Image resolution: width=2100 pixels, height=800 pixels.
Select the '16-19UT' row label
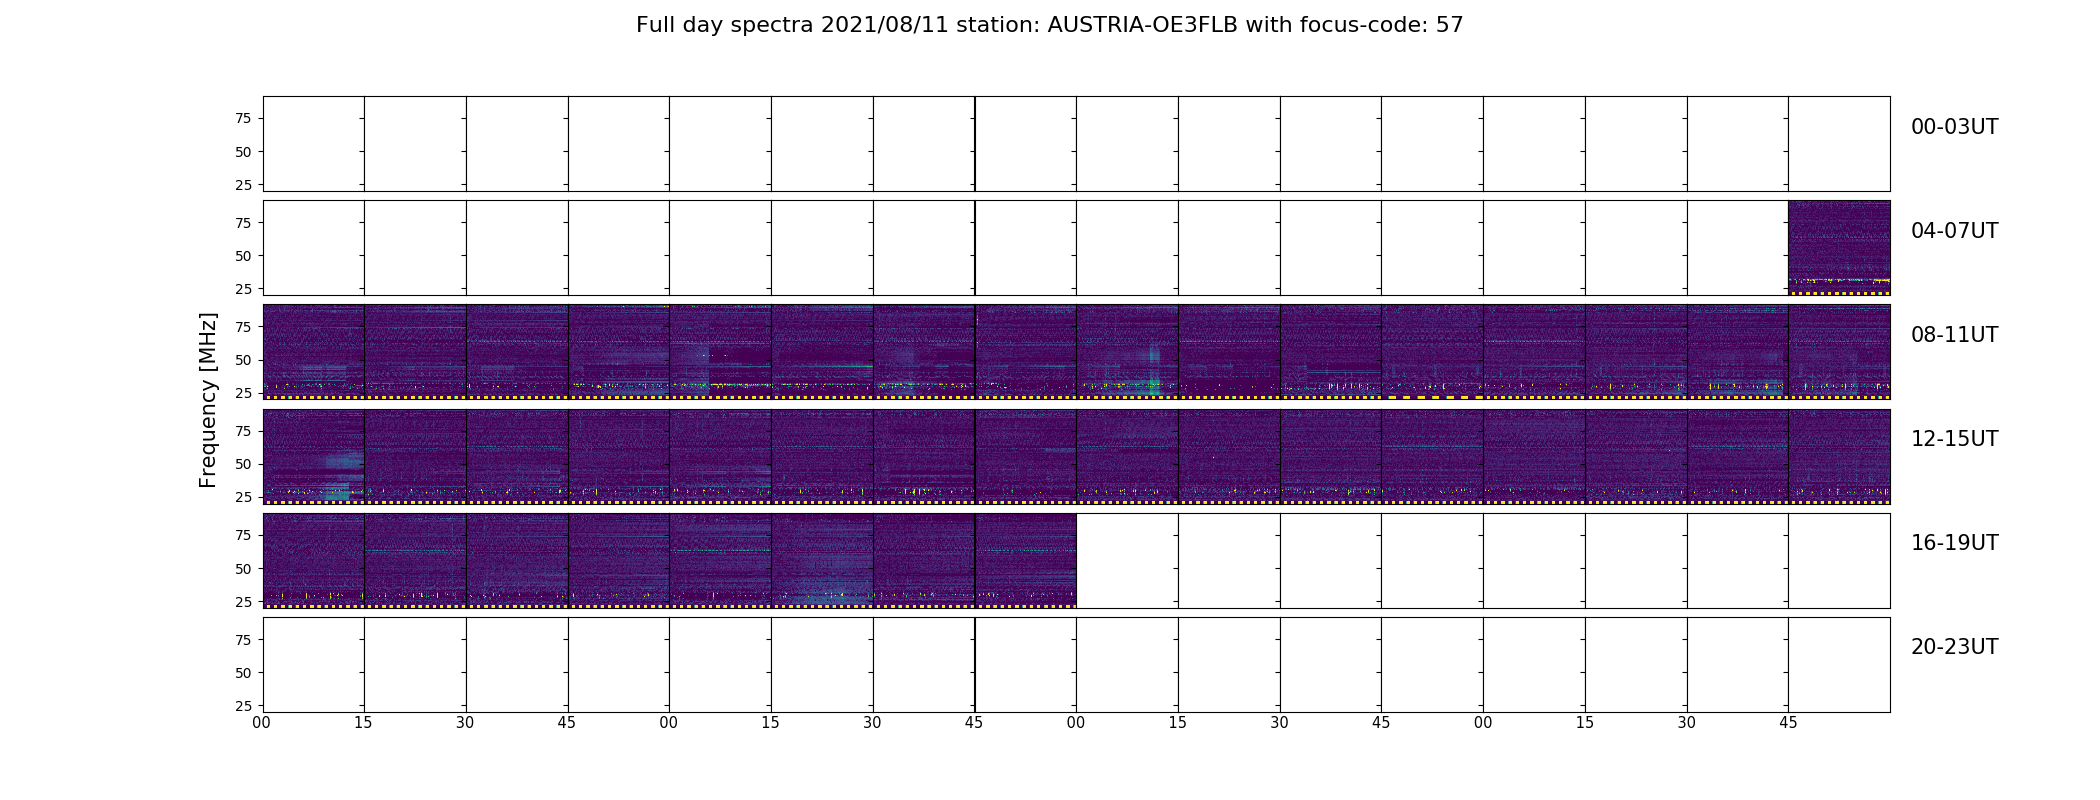point(1954,543)
